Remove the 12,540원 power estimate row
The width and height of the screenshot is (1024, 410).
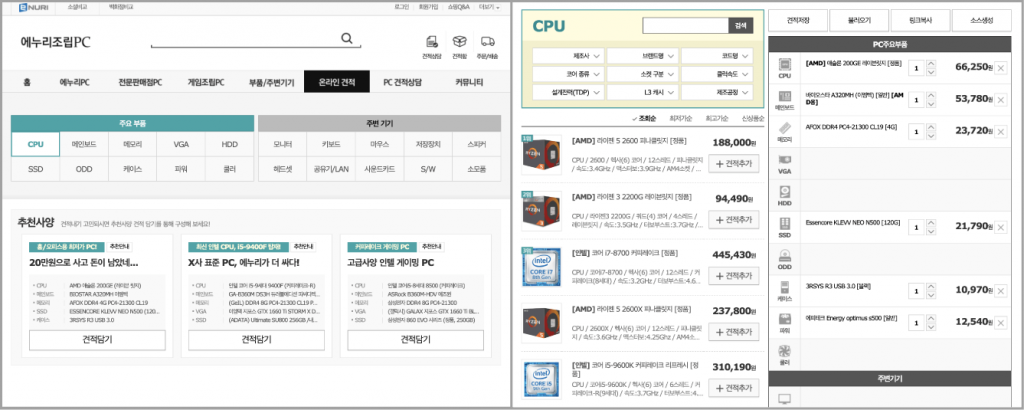coord(1000,322)
